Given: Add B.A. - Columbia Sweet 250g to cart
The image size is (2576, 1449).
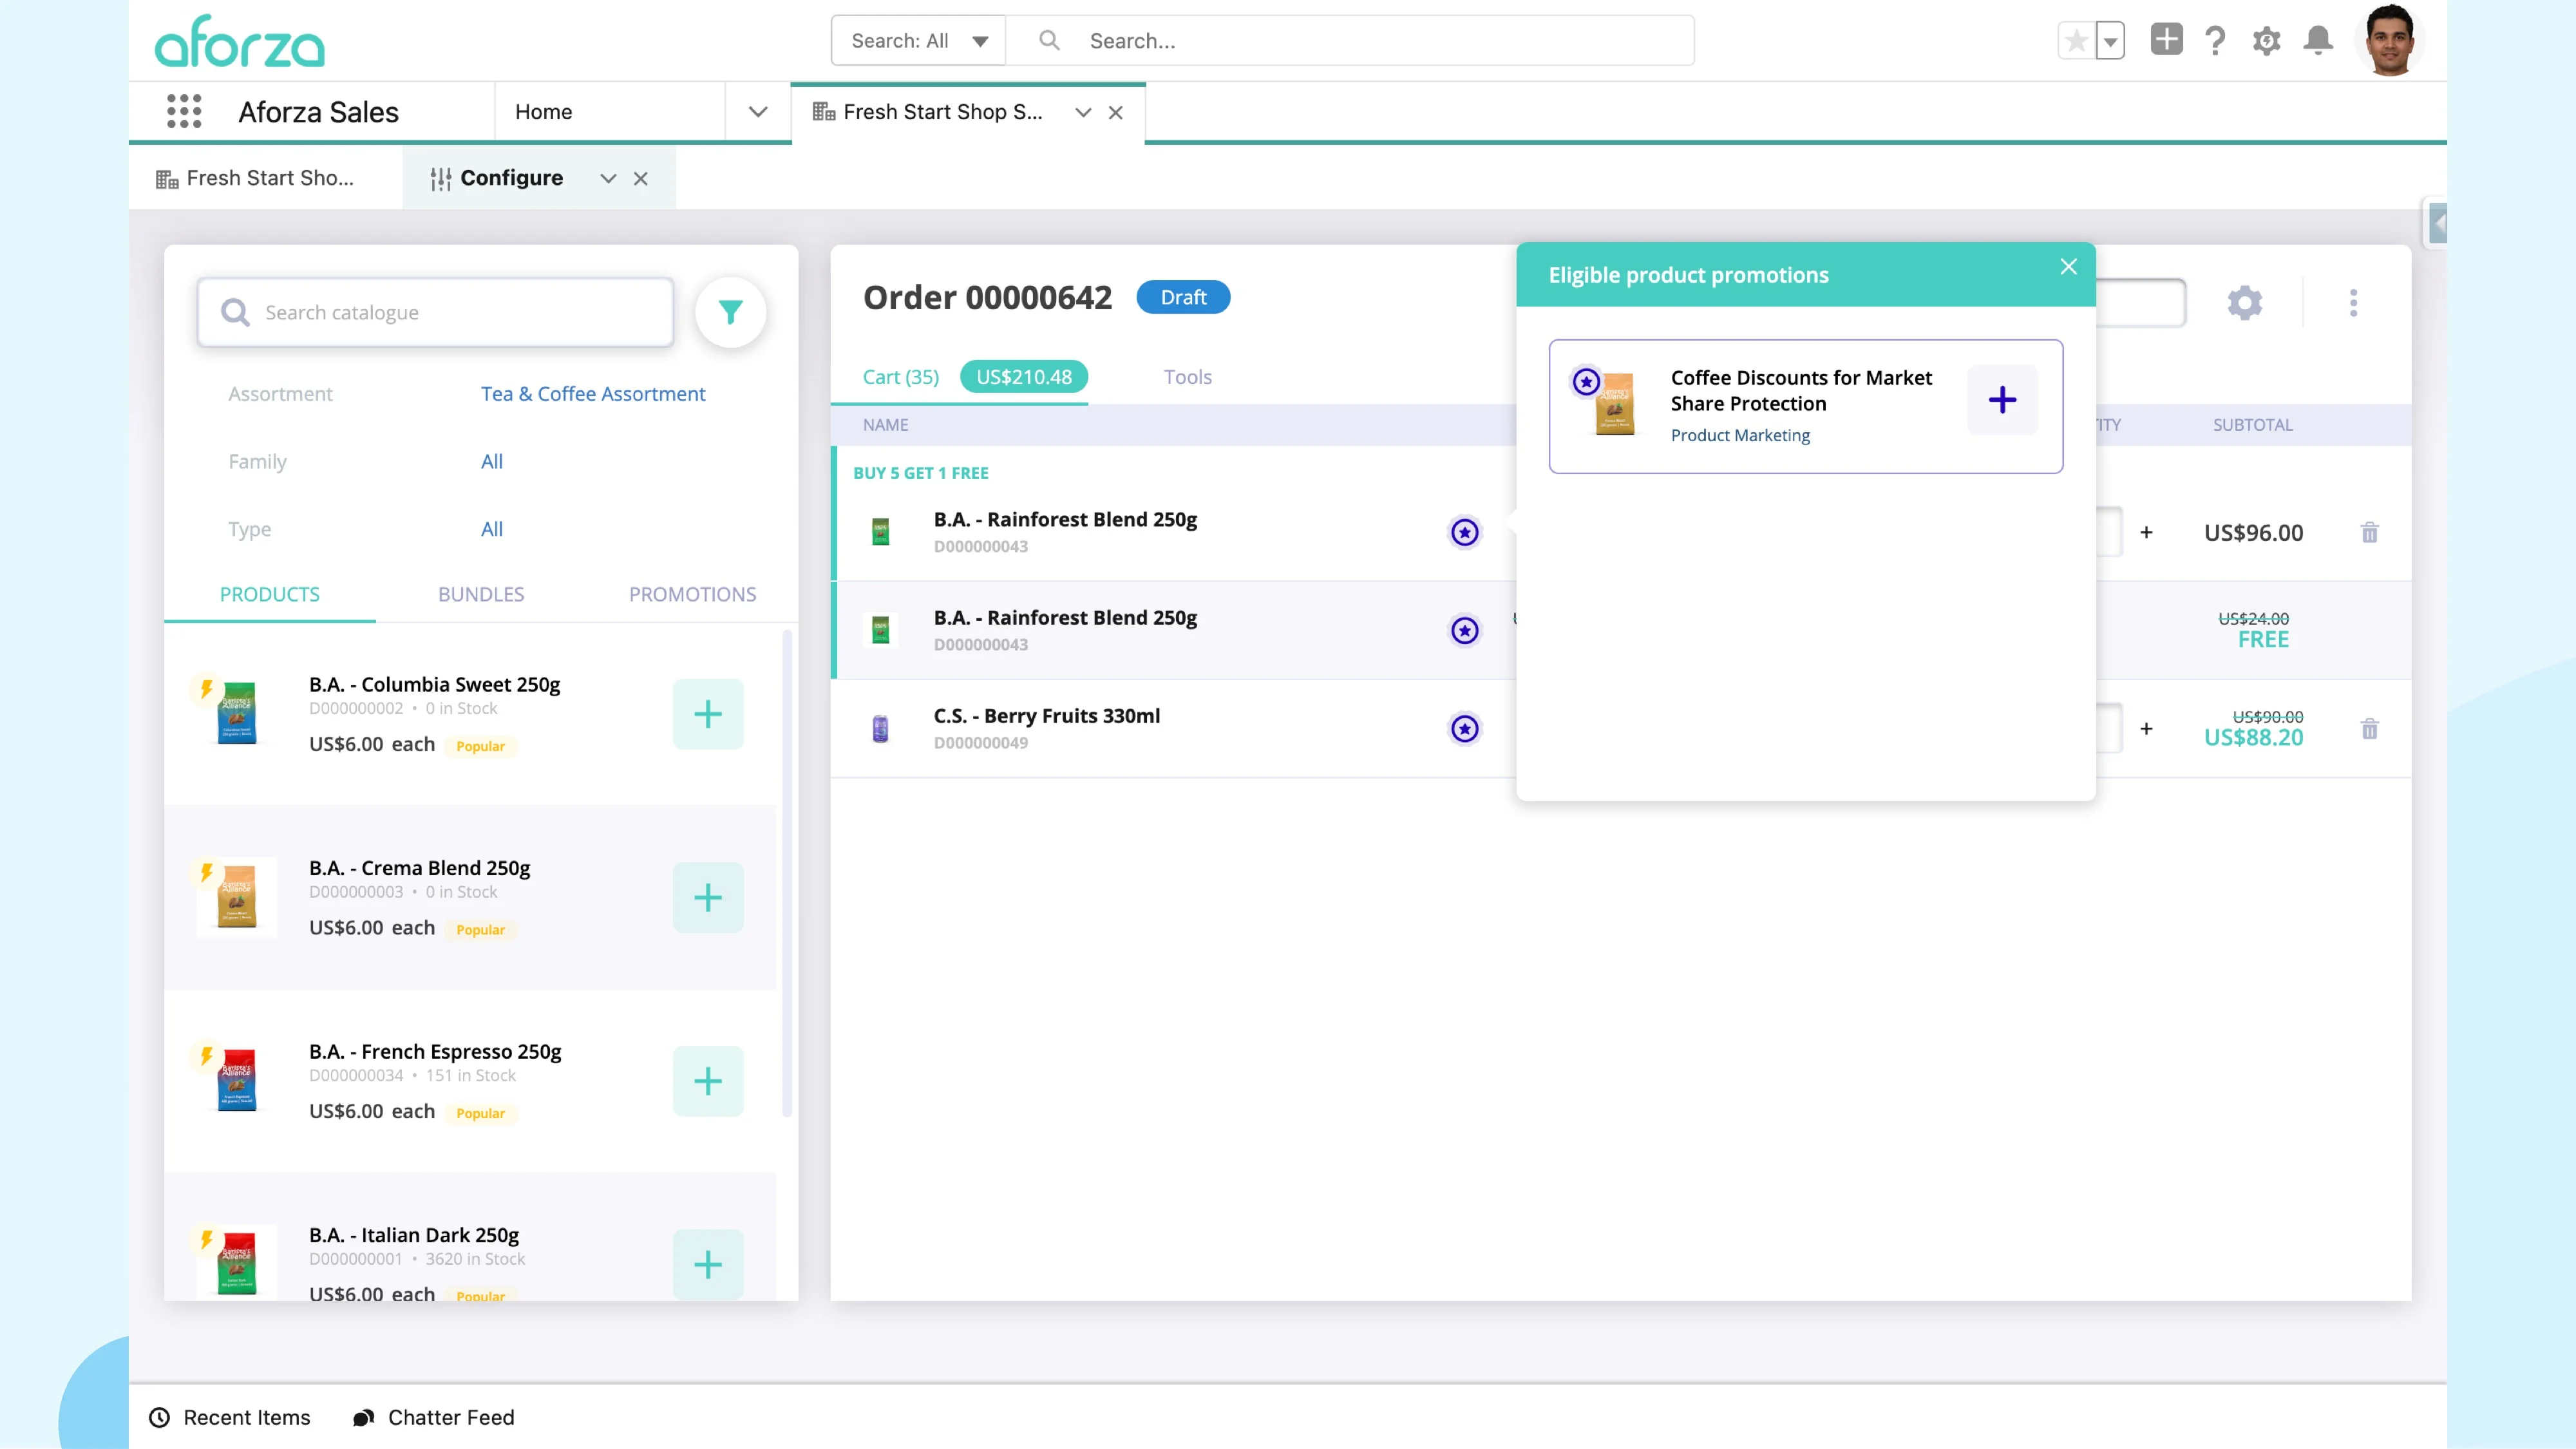Looking at the screenshot, I should tap(708, 714).
